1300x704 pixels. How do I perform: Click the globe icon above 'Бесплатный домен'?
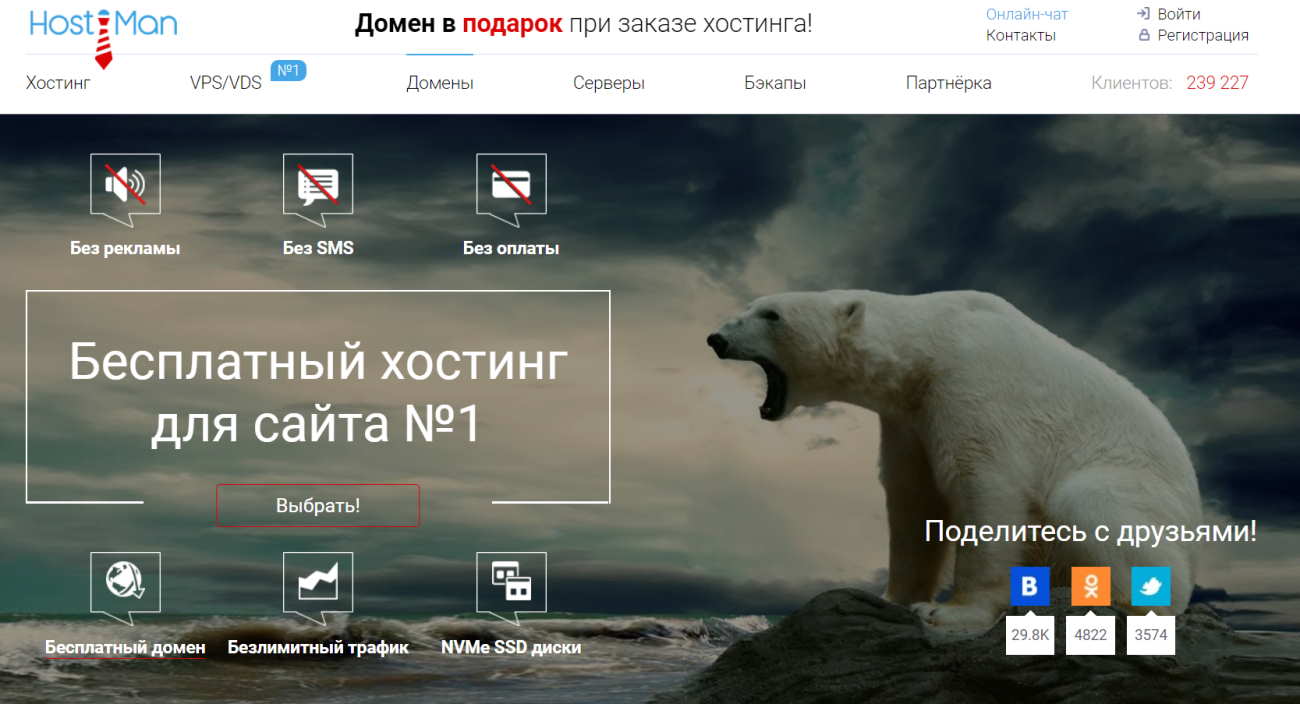pyautogui.click(x=125, y=582)
